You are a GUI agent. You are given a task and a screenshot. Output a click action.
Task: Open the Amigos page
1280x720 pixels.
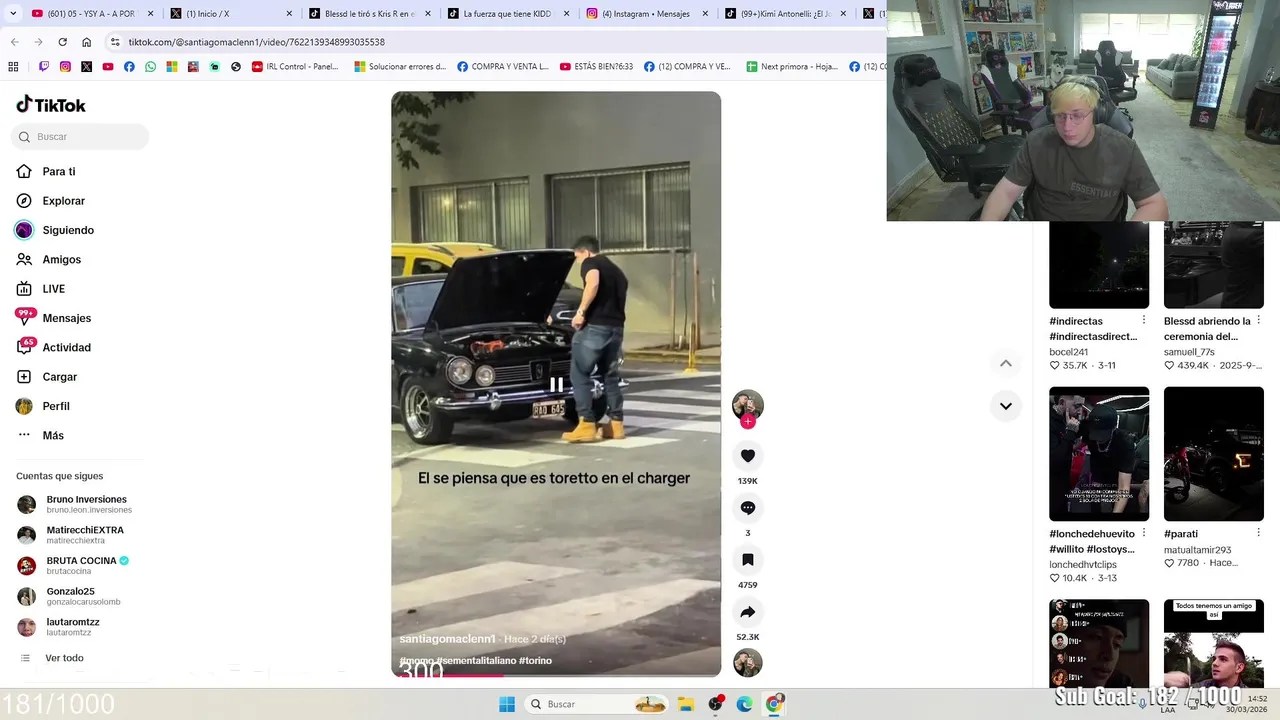tap(49, 260)
